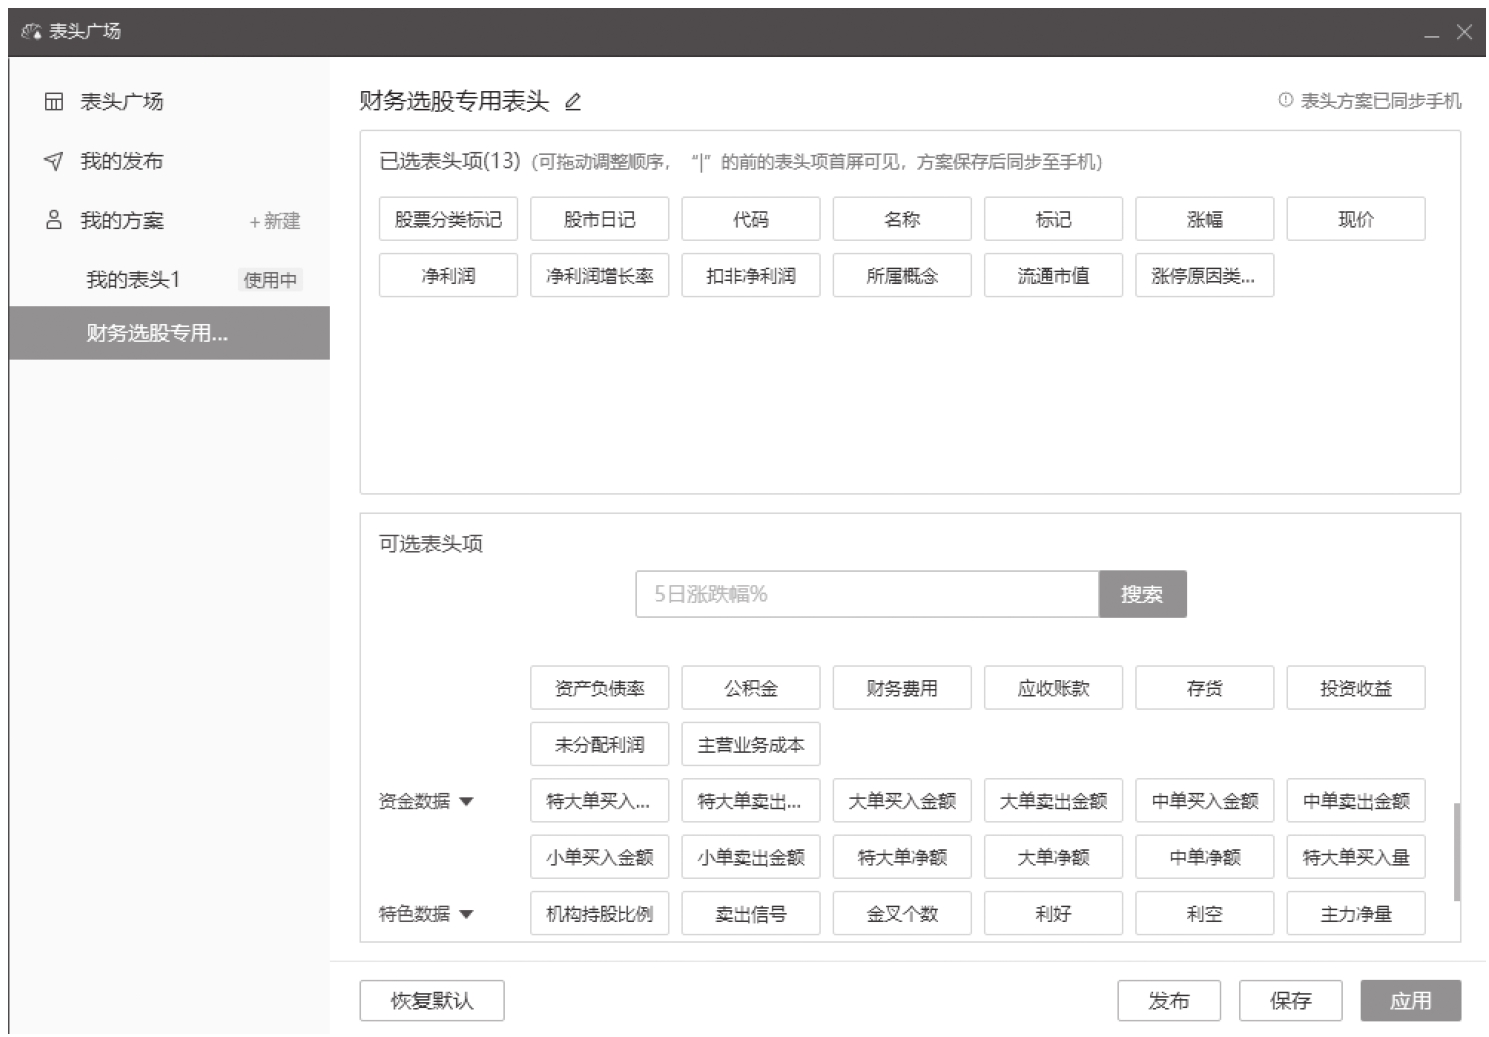Add the 存货 header item
Image resolution: width=1489 pixels, height=1037 pixels.
pos(1204,688)
